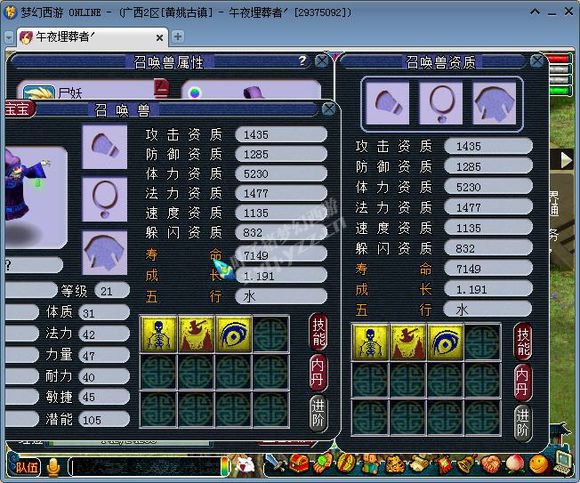Select the bloody axe skill in 召唤兽资质 panel
Viewport: 580px width, 483px height.
click(408, 342)
